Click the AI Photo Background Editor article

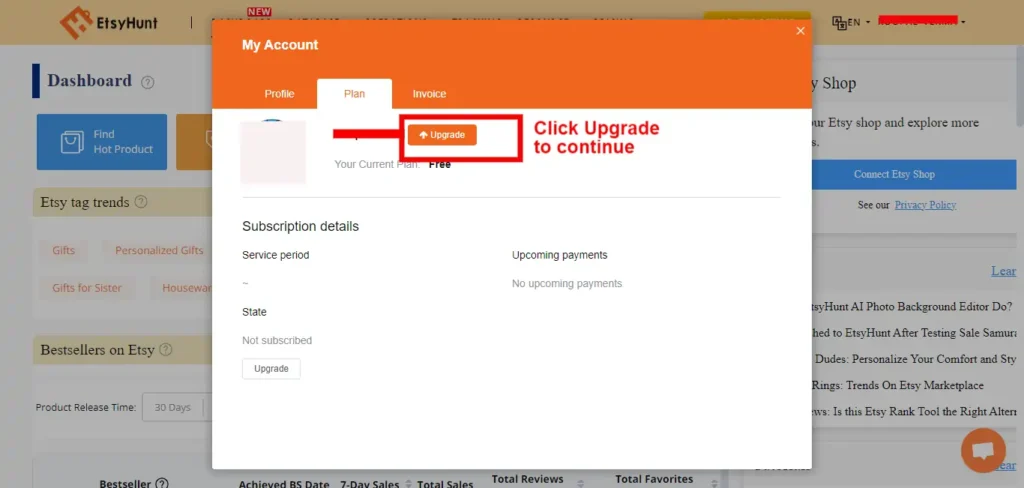(x=914, y=306)
